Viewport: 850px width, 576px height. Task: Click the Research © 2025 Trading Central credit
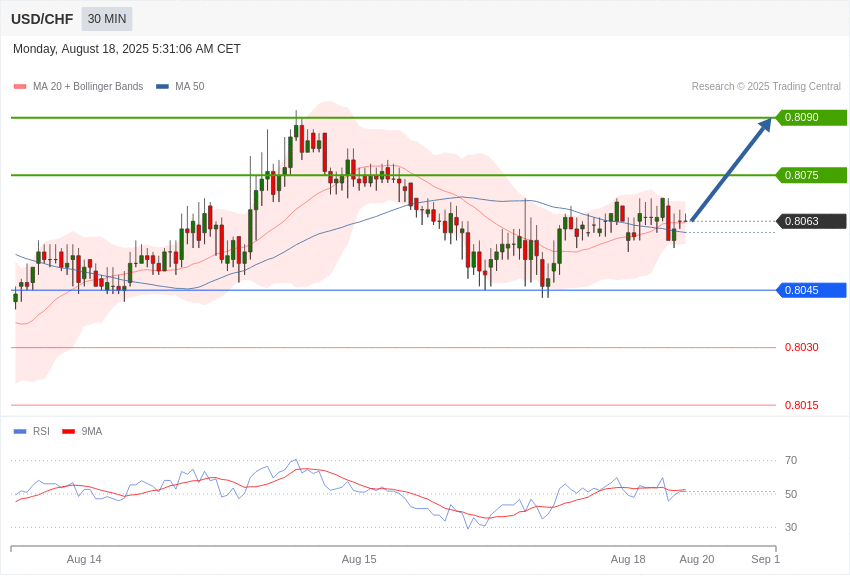[x=766, y=86]
